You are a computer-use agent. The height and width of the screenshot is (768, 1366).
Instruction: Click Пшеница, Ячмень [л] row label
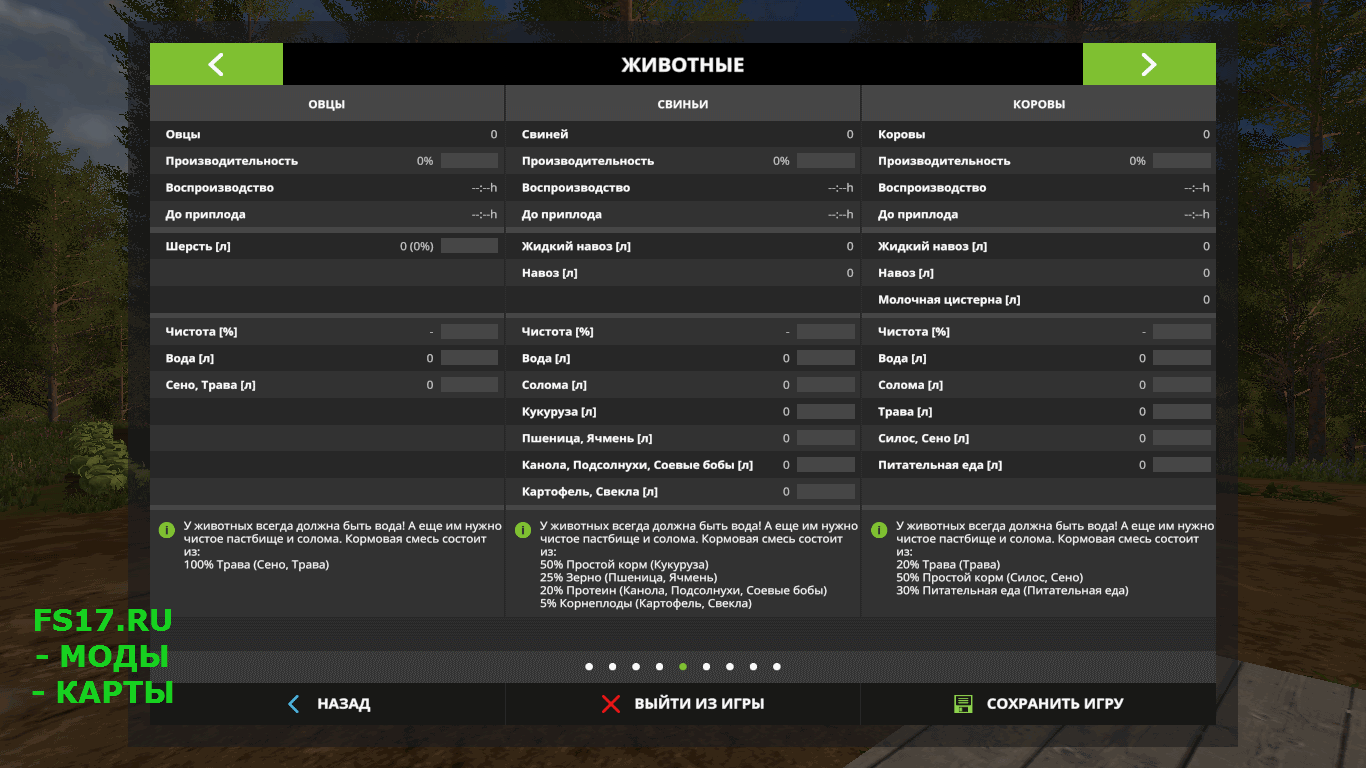(587, 438)
